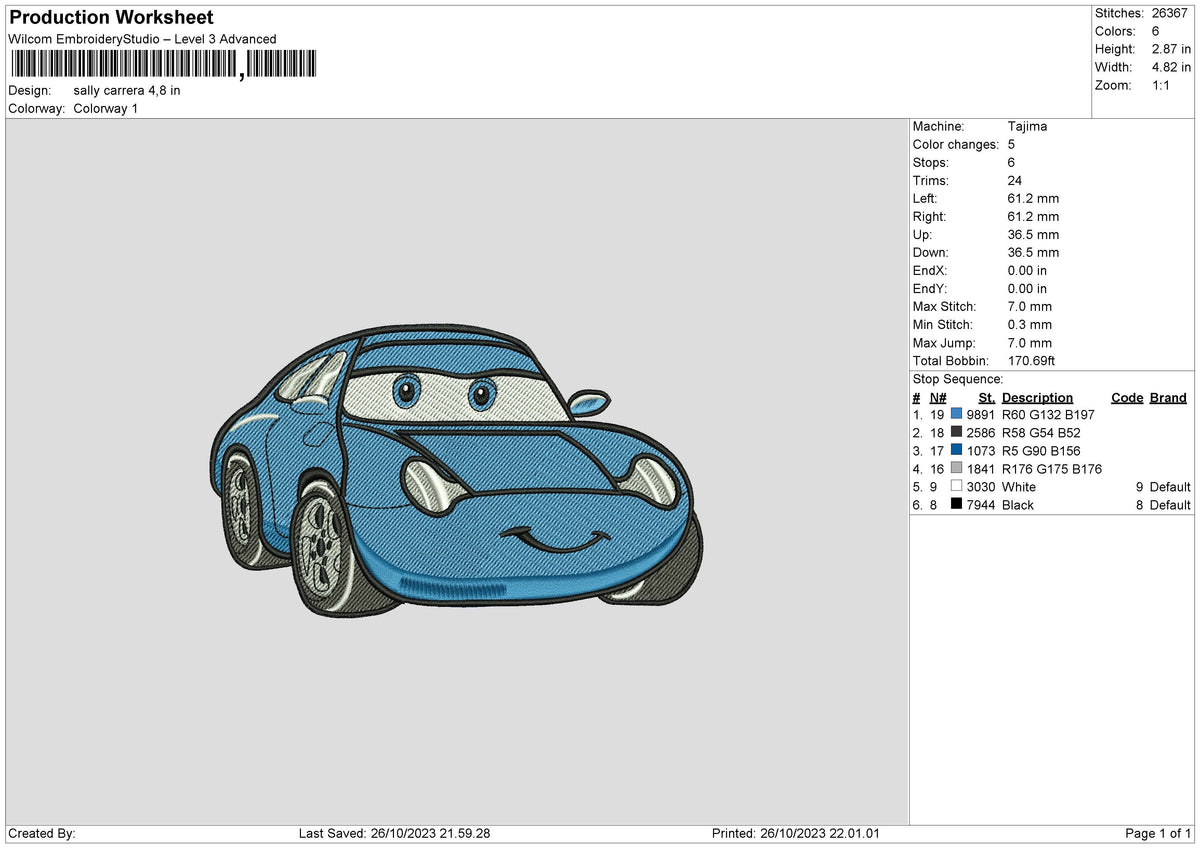
Task: Click thread number '1073'
Action: click(981, 451)
